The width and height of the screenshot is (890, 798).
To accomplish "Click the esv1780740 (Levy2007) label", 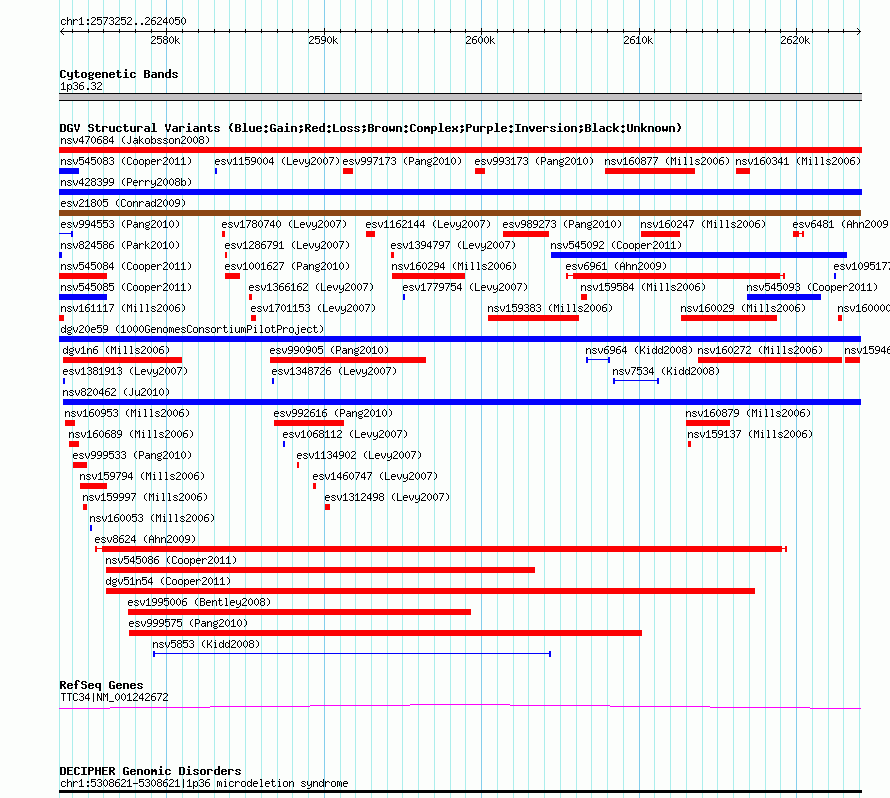I will coord(284,224).
